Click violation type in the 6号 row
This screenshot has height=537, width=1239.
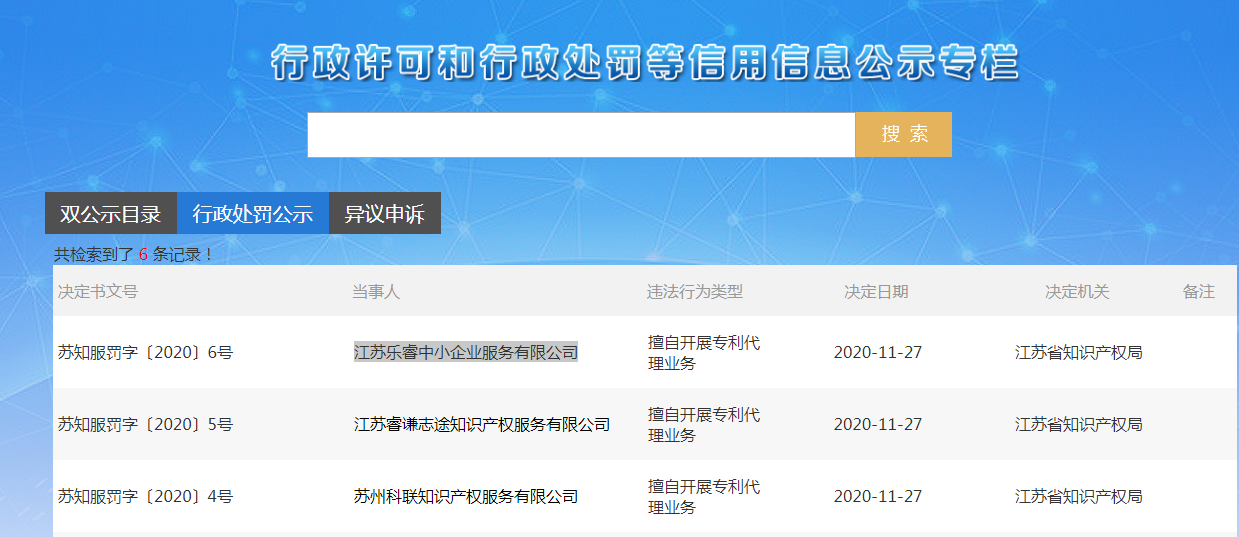704,353
